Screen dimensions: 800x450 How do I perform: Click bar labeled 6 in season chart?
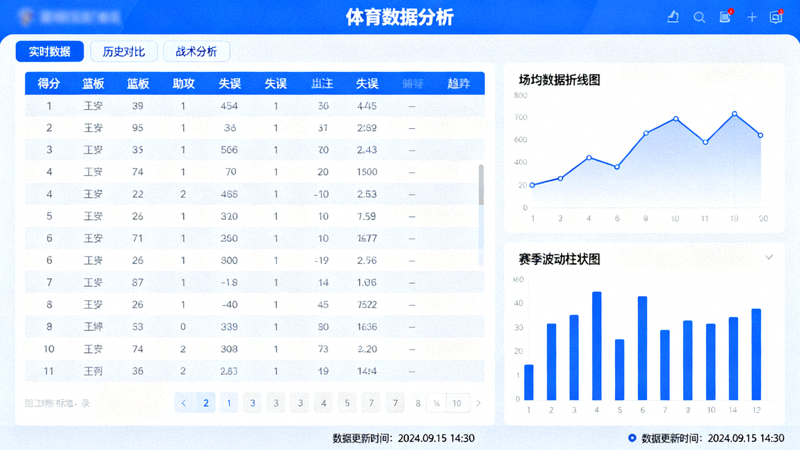[642, 348]
